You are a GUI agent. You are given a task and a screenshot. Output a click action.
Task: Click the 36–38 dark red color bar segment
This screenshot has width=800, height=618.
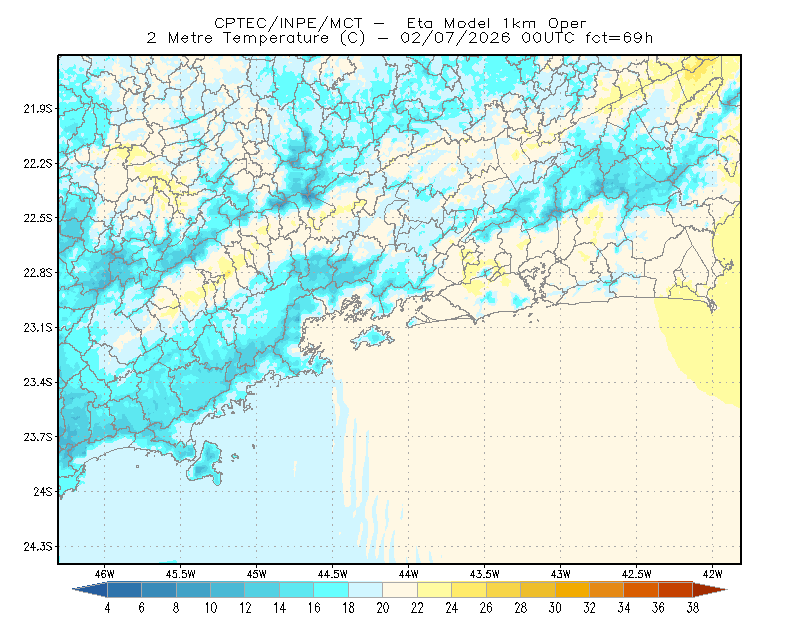click(x=676, y=590)
